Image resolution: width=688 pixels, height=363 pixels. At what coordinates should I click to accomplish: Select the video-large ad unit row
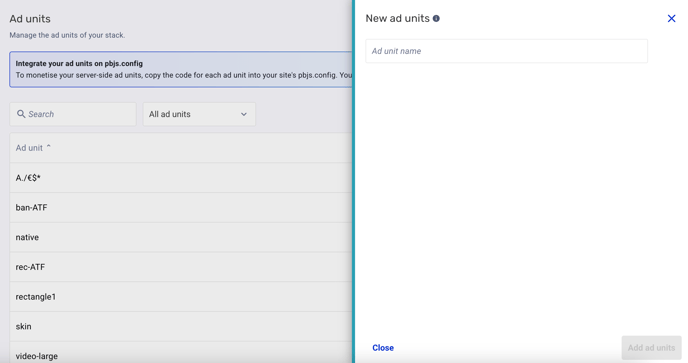click(x=181, y=353)
